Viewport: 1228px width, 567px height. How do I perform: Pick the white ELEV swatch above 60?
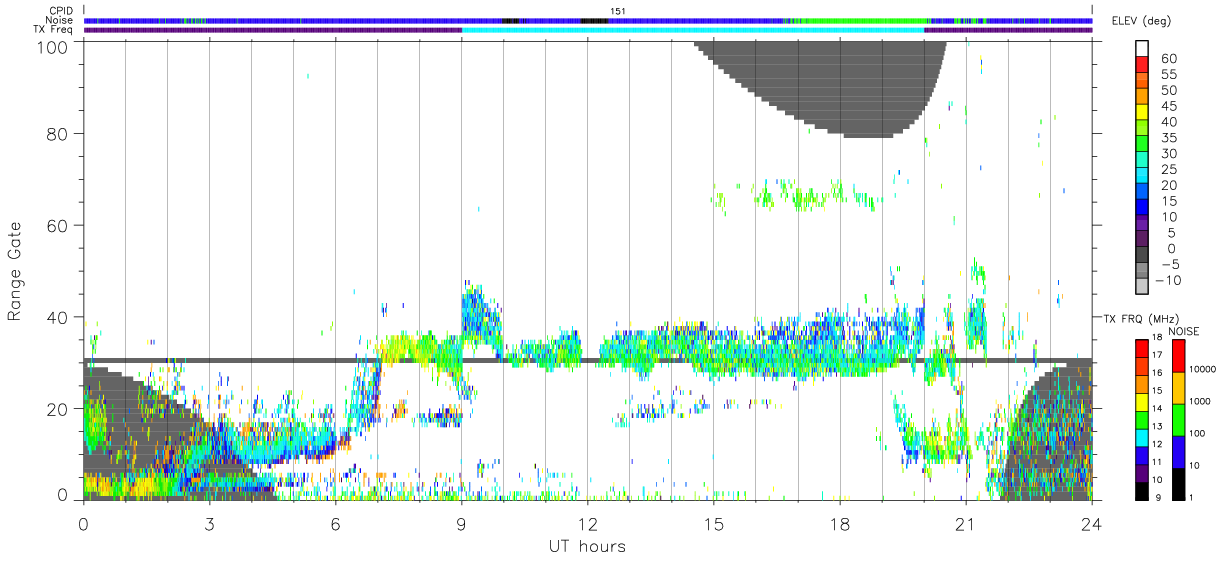tap(1144, 50)
